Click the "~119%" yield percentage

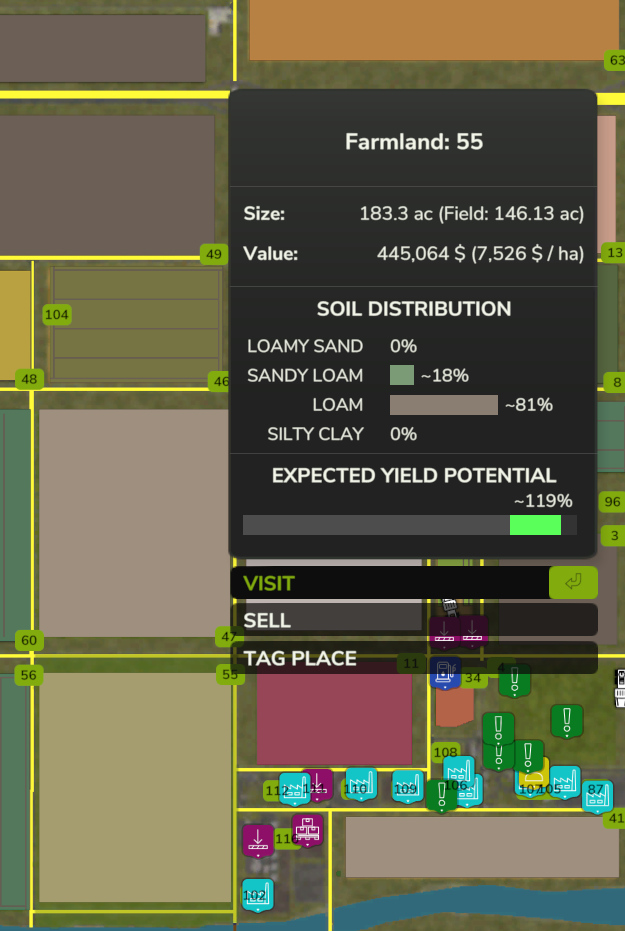coord(543,502)
